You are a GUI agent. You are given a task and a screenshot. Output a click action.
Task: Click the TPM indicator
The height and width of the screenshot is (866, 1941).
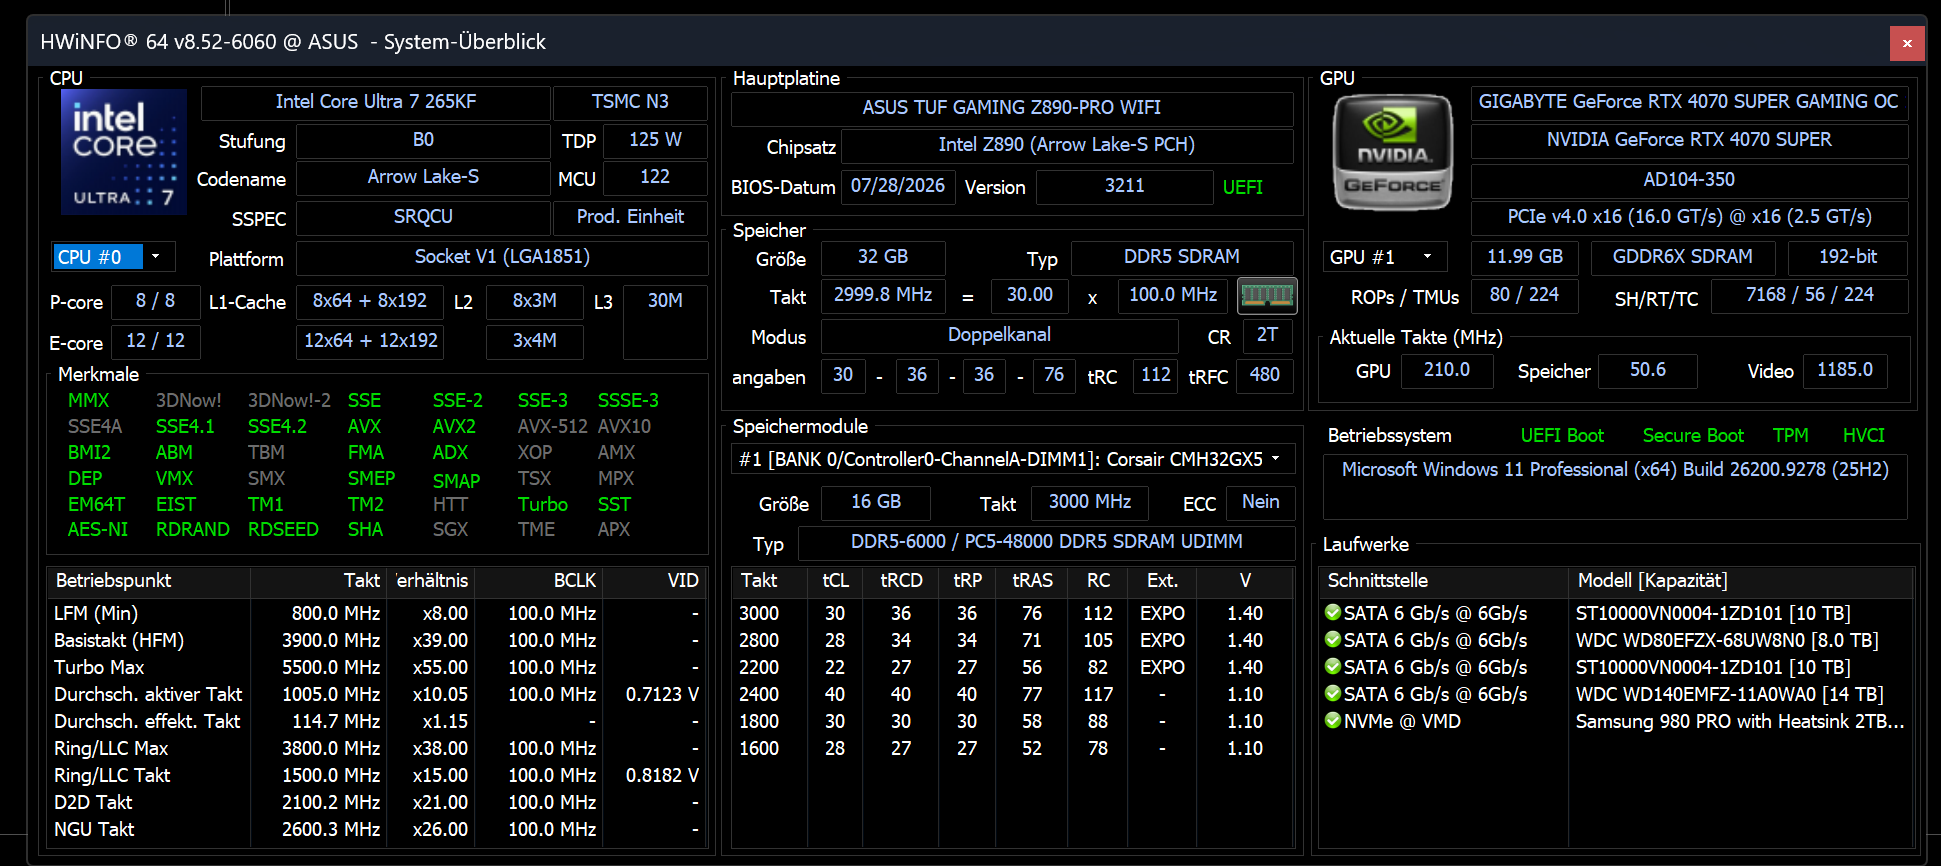pyautogui.click(x=1791, y=436)
